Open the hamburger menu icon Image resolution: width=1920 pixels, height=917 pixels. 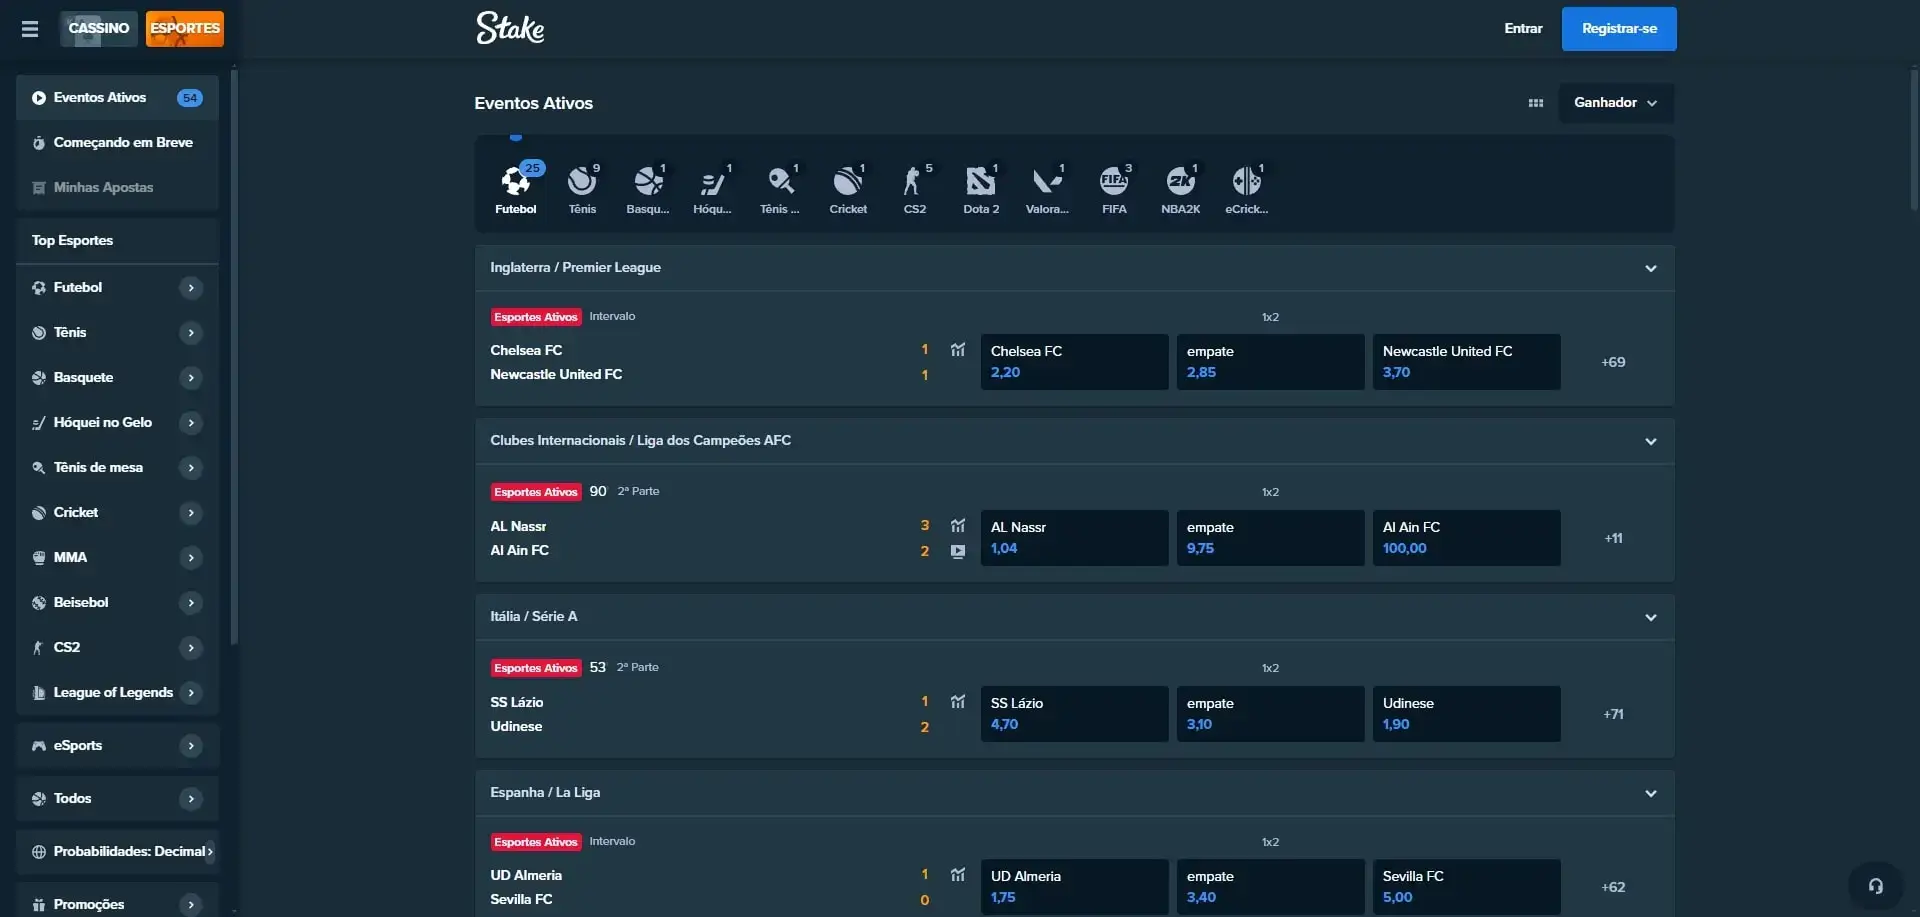(x=30, y=29)
